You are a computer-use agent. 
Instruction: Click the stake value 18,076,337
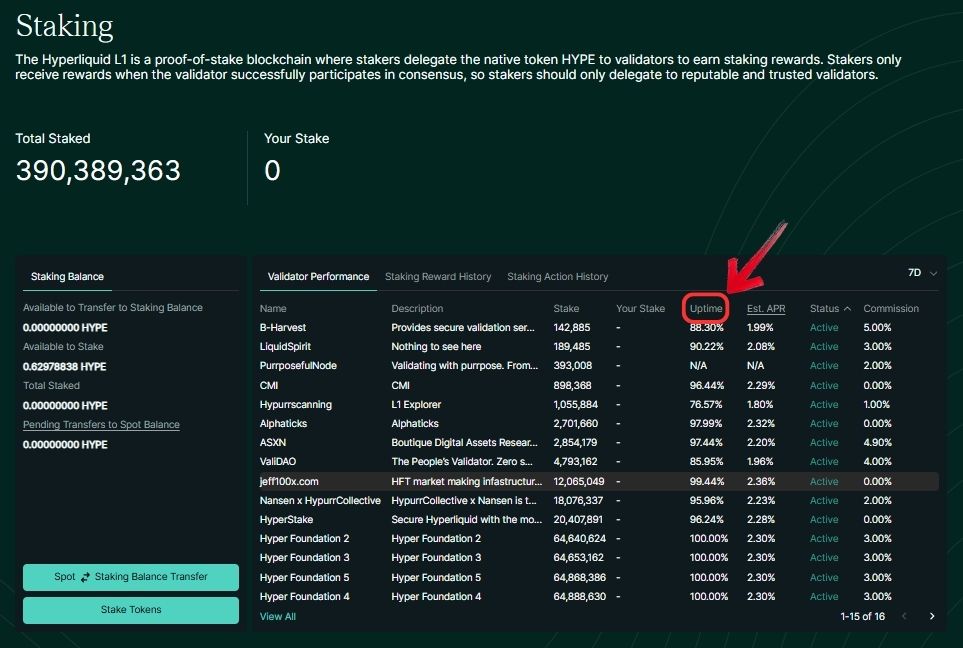pyautogui.click(x=579, y=501)
